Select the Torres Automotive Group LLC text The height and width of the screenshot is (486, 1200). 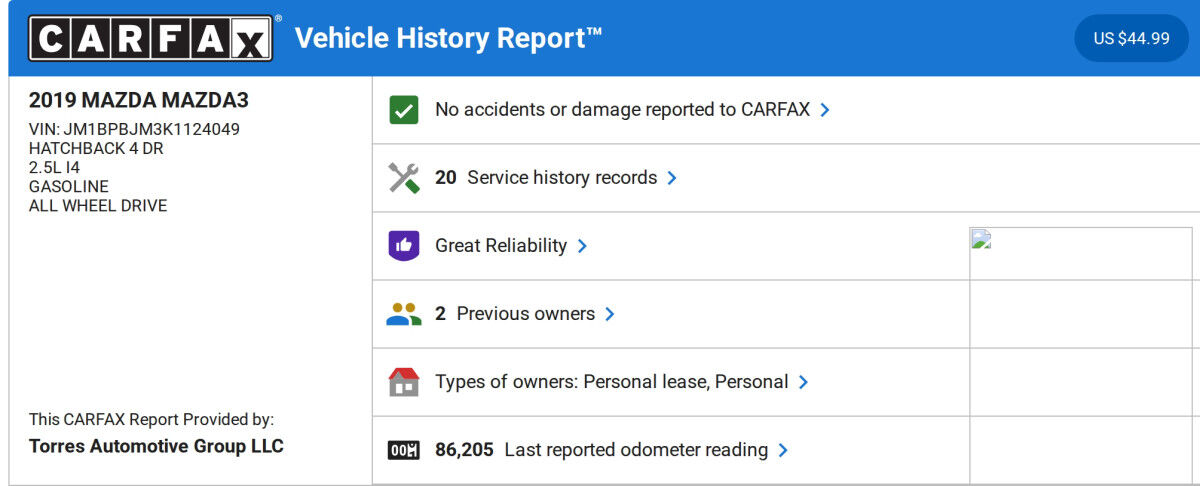pyautogui.click(x=156, y=446)
